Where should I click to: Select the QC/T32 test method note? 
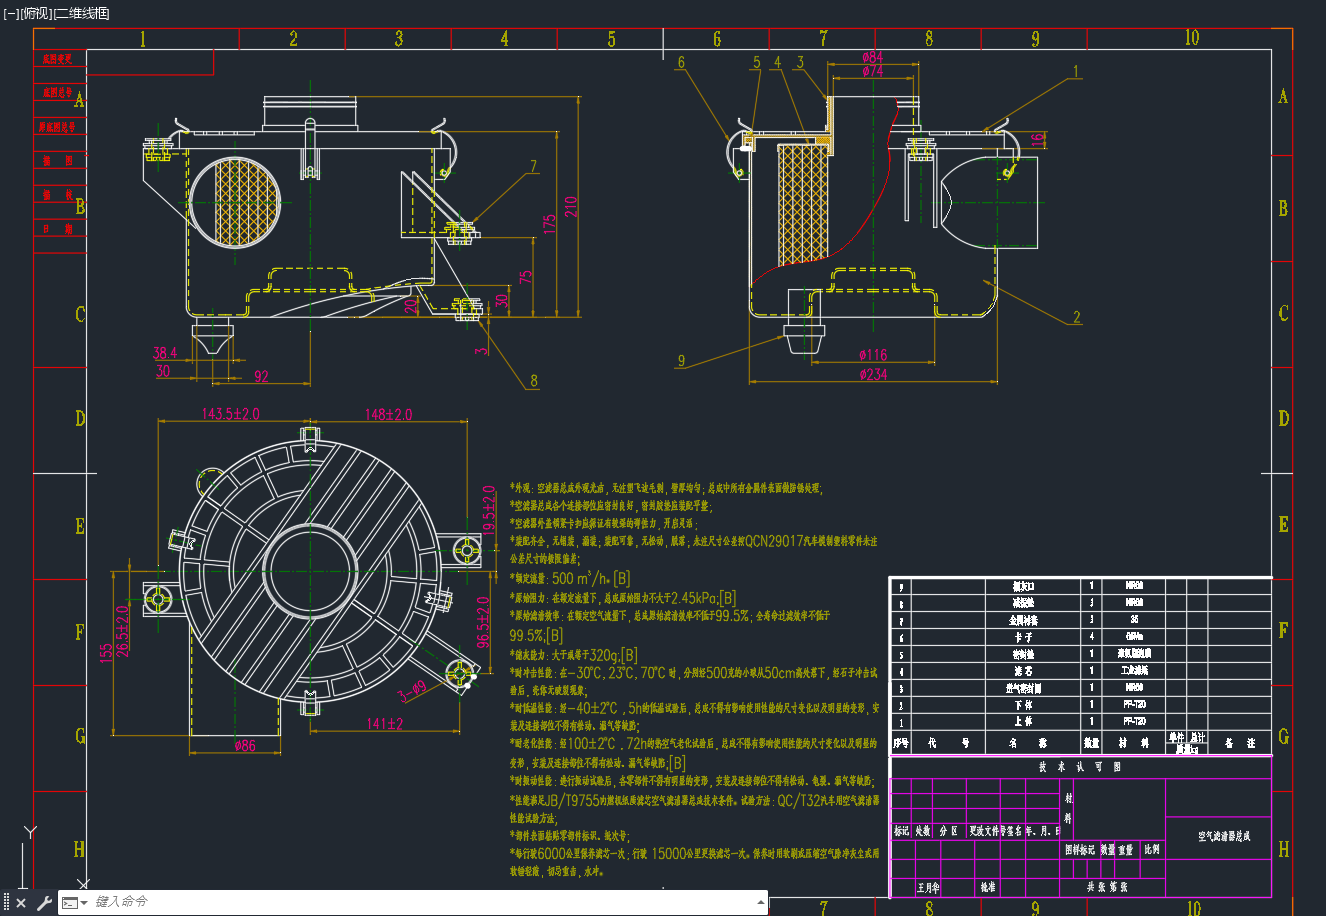pyautogui.click(x=830, y=801)
